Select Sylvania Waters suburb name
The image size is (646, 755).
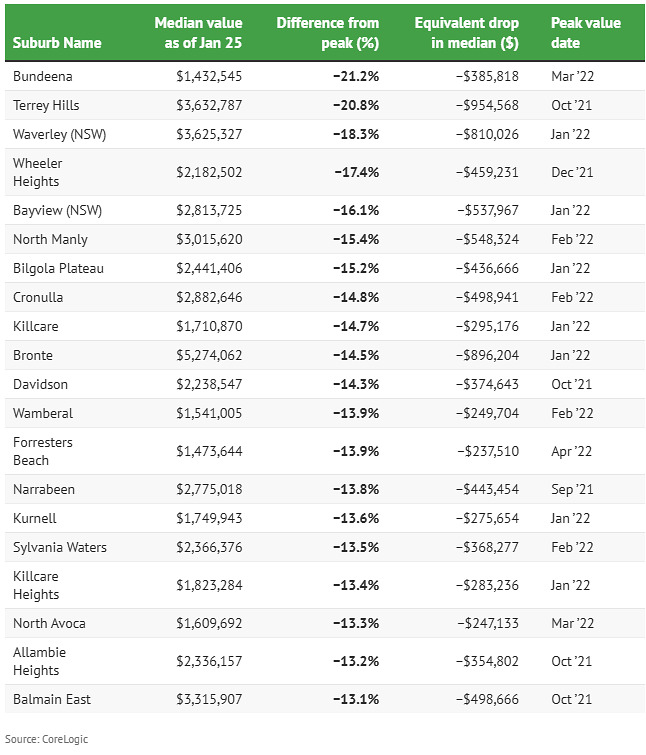point(60,547)
